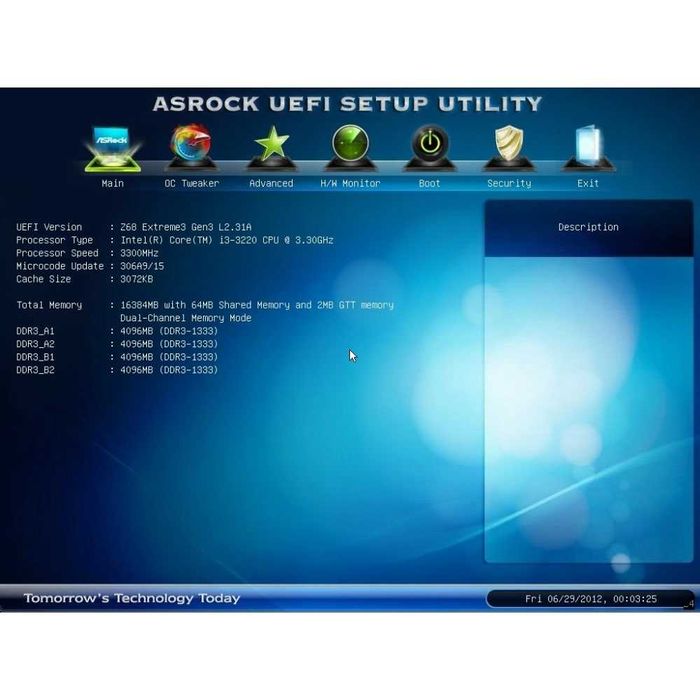The height and width of the screenshot is (700, 700).
Task: Select the 3300MHz speed value
Action: coord(139,253)
